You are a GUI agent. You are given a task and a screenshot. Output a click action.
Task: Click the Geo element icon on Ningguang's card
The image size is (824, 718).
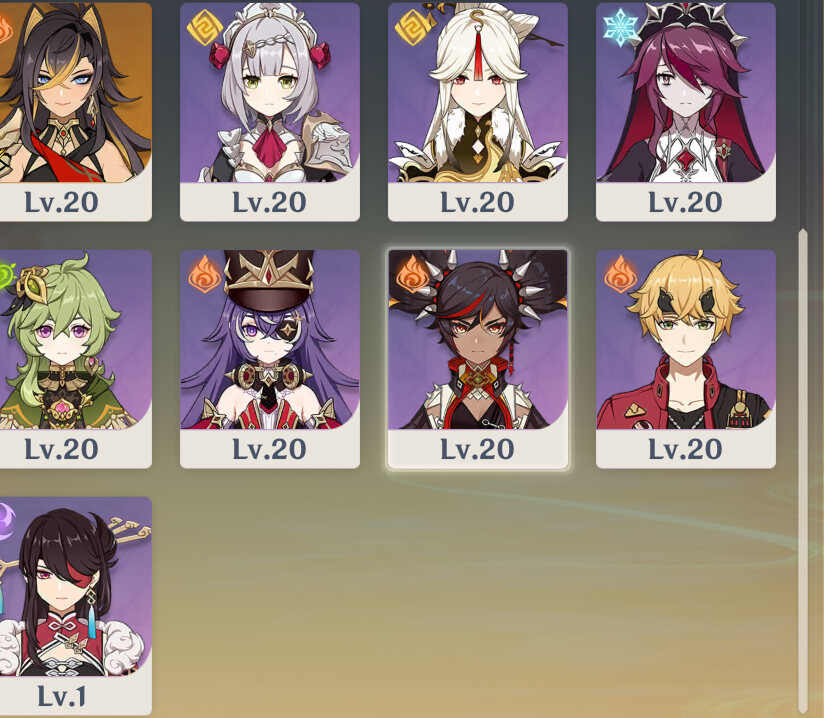click(x=412, y=27)
